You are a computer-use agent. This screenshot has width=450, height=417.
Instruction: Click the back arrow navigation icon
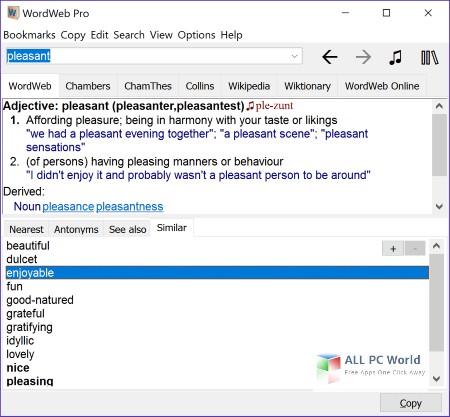pos(330,57)
